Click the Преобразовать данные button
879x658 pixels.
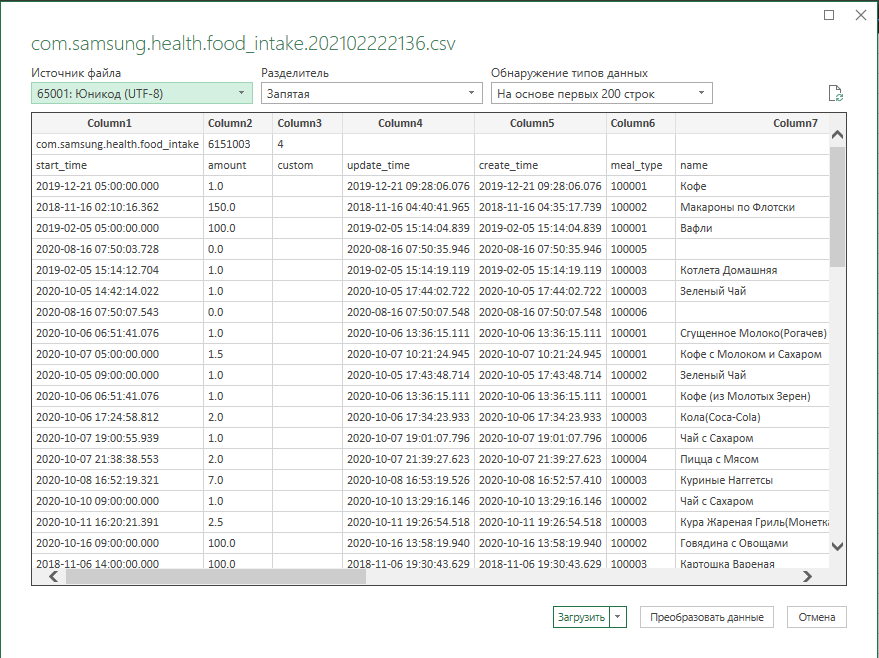point(706,617)
